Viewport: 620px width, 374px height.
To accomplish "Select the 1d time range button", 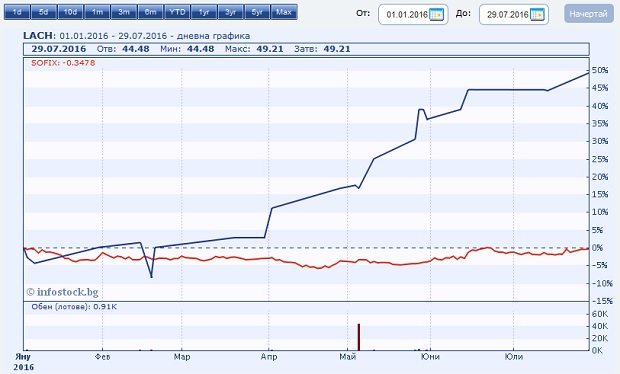I will point(17,12).
